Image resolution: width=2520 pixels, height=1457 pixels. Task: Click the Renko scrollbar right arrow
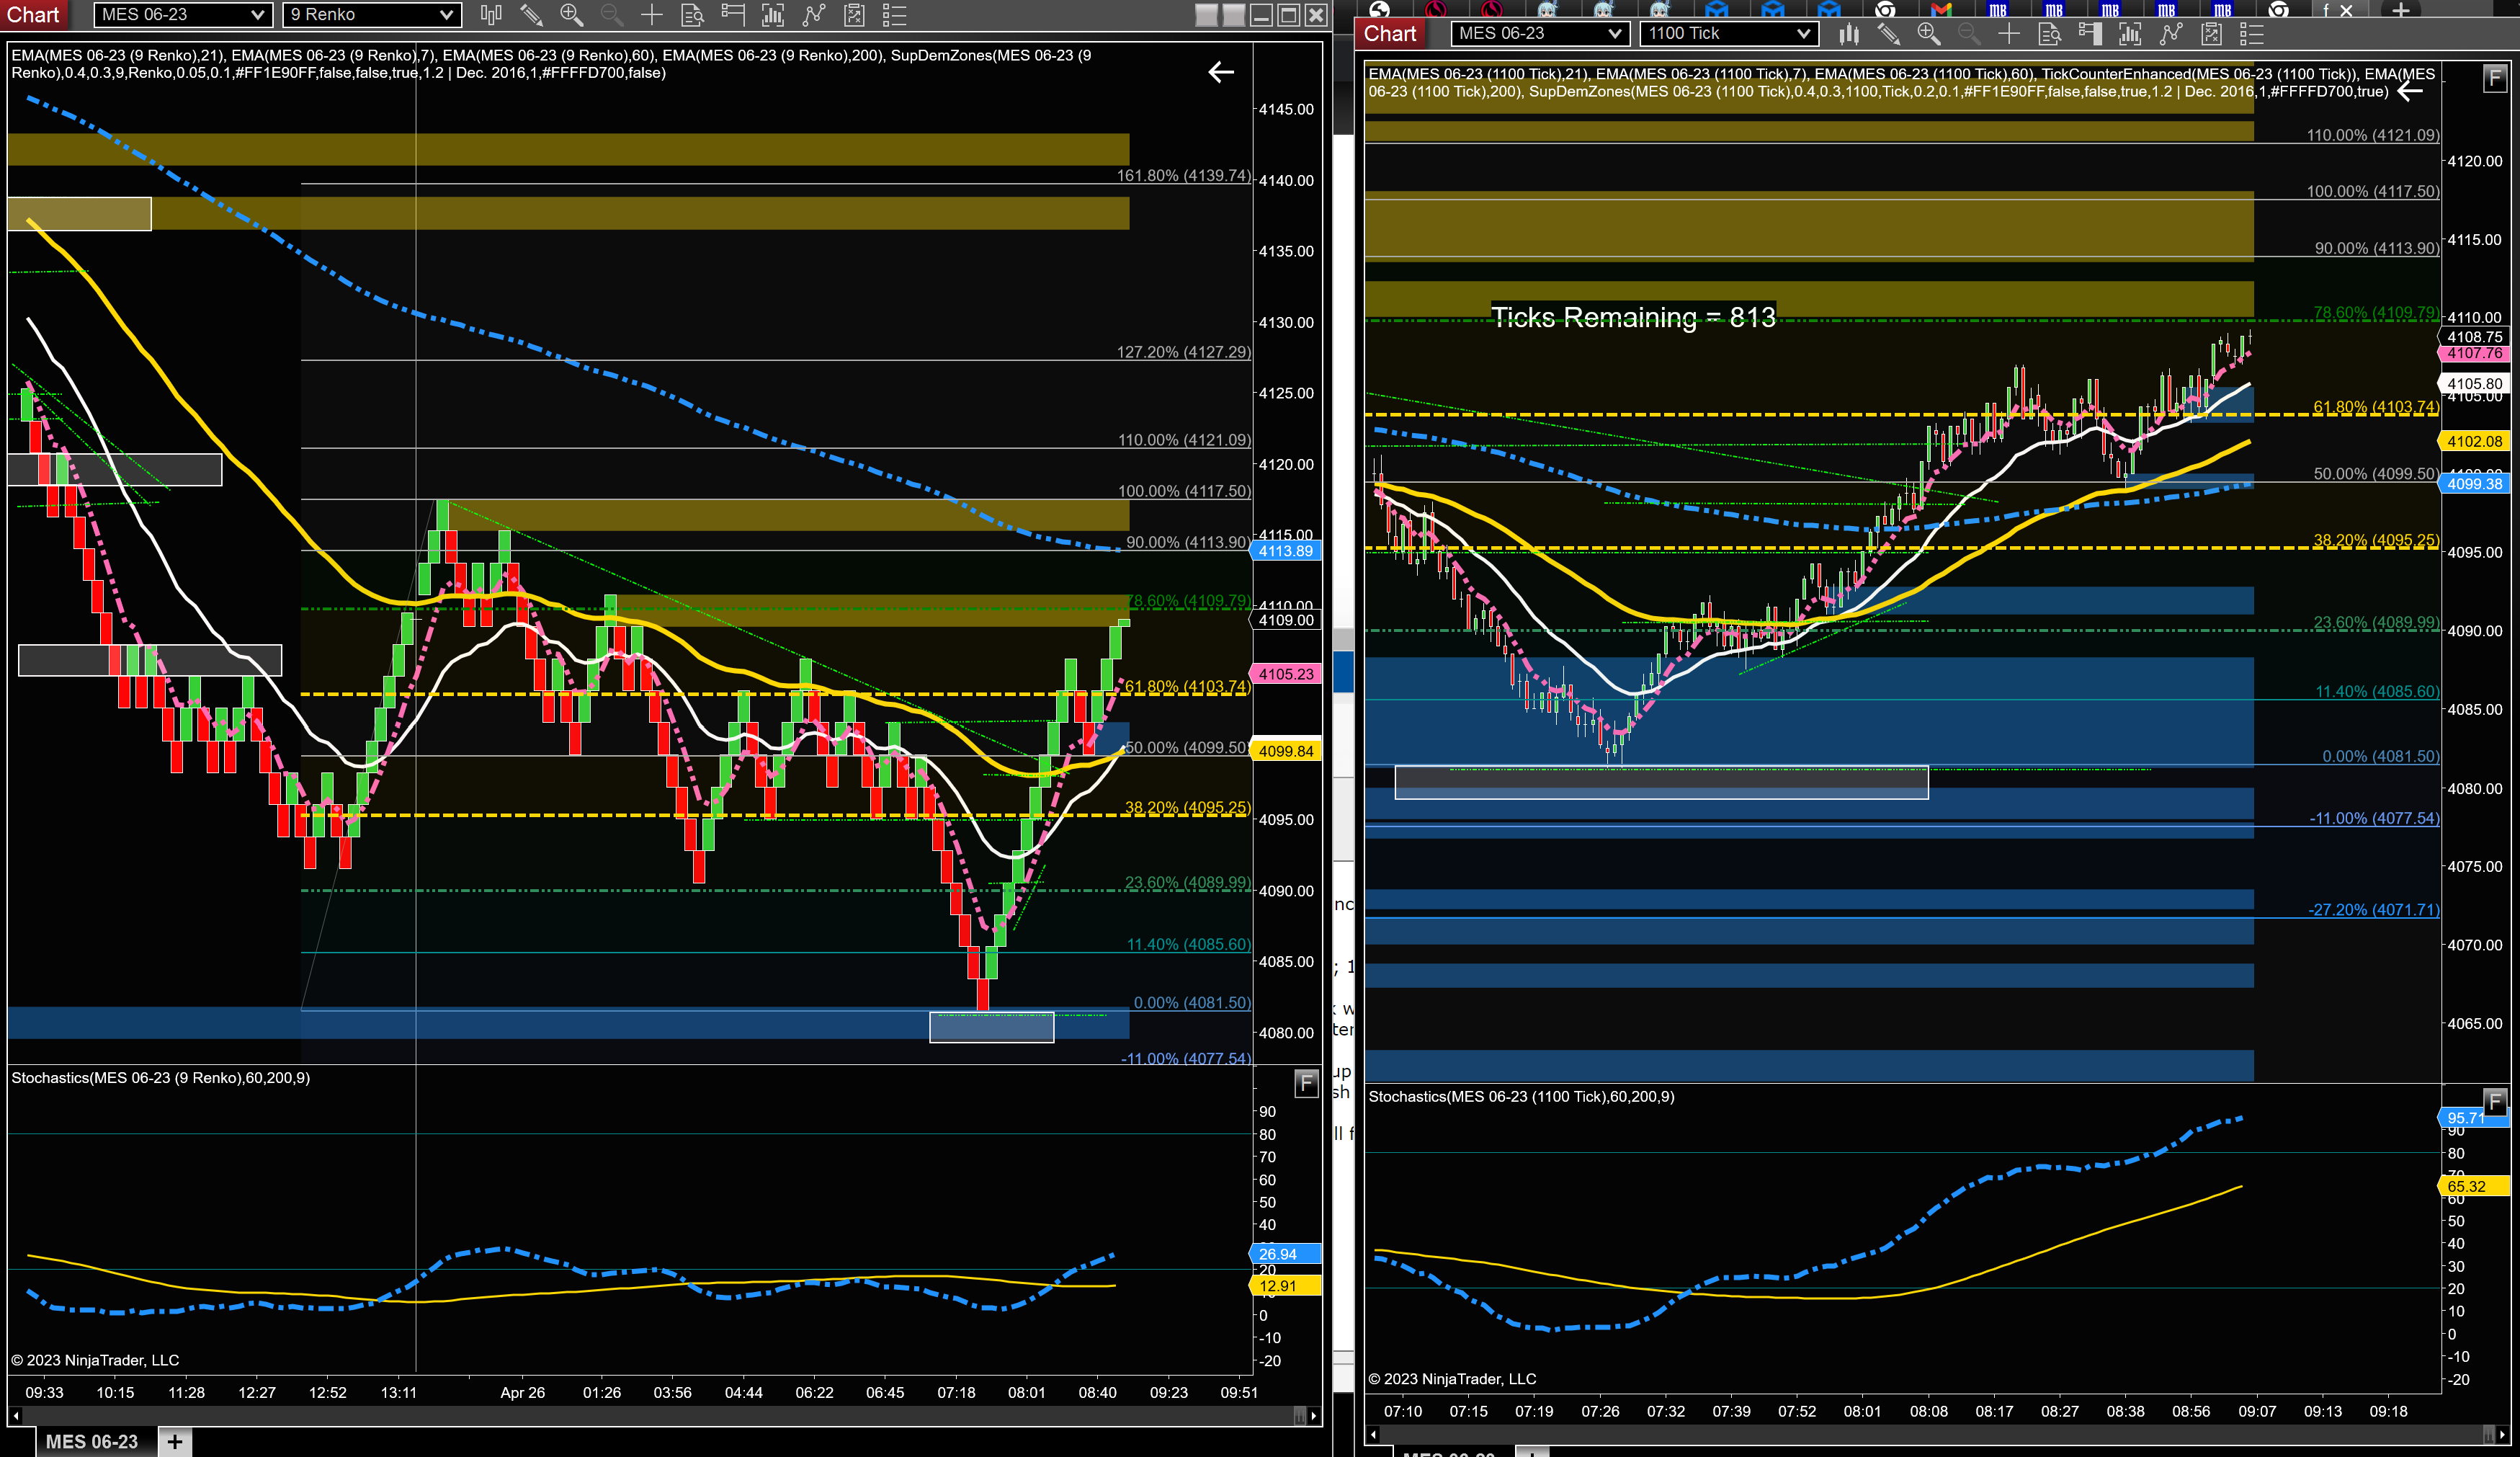tap(1314, 1416)
